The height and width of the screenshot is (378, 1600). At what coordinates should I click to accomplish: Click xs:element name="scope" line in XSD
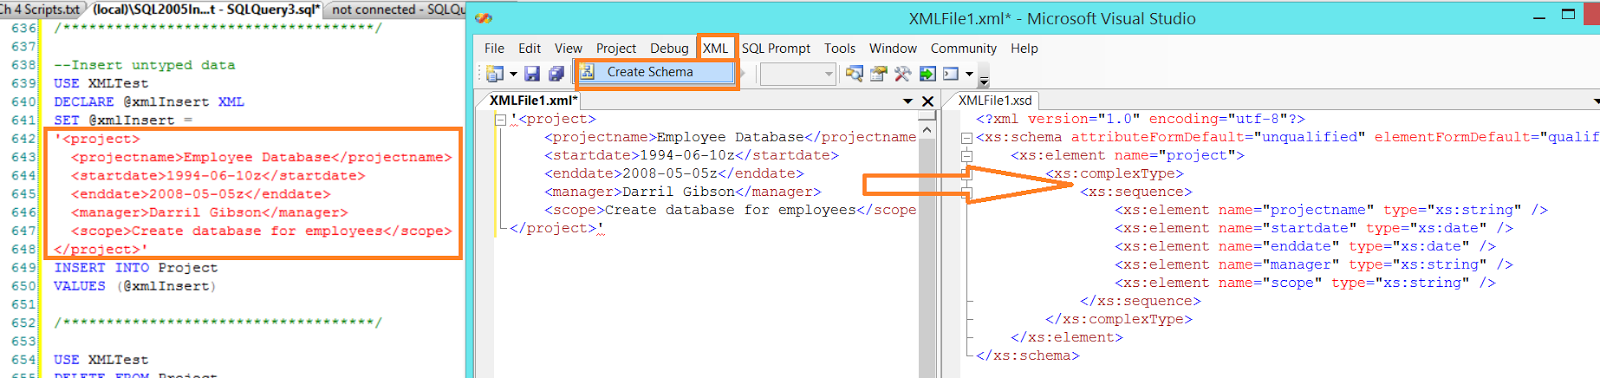click(1305, 283)
